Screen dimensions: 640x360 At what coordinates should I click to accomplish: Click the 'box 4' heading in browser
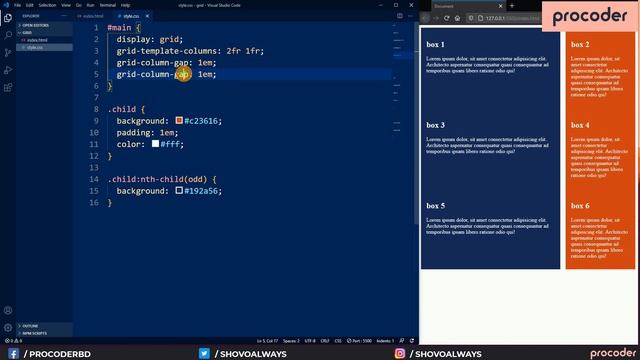(580, 125)
